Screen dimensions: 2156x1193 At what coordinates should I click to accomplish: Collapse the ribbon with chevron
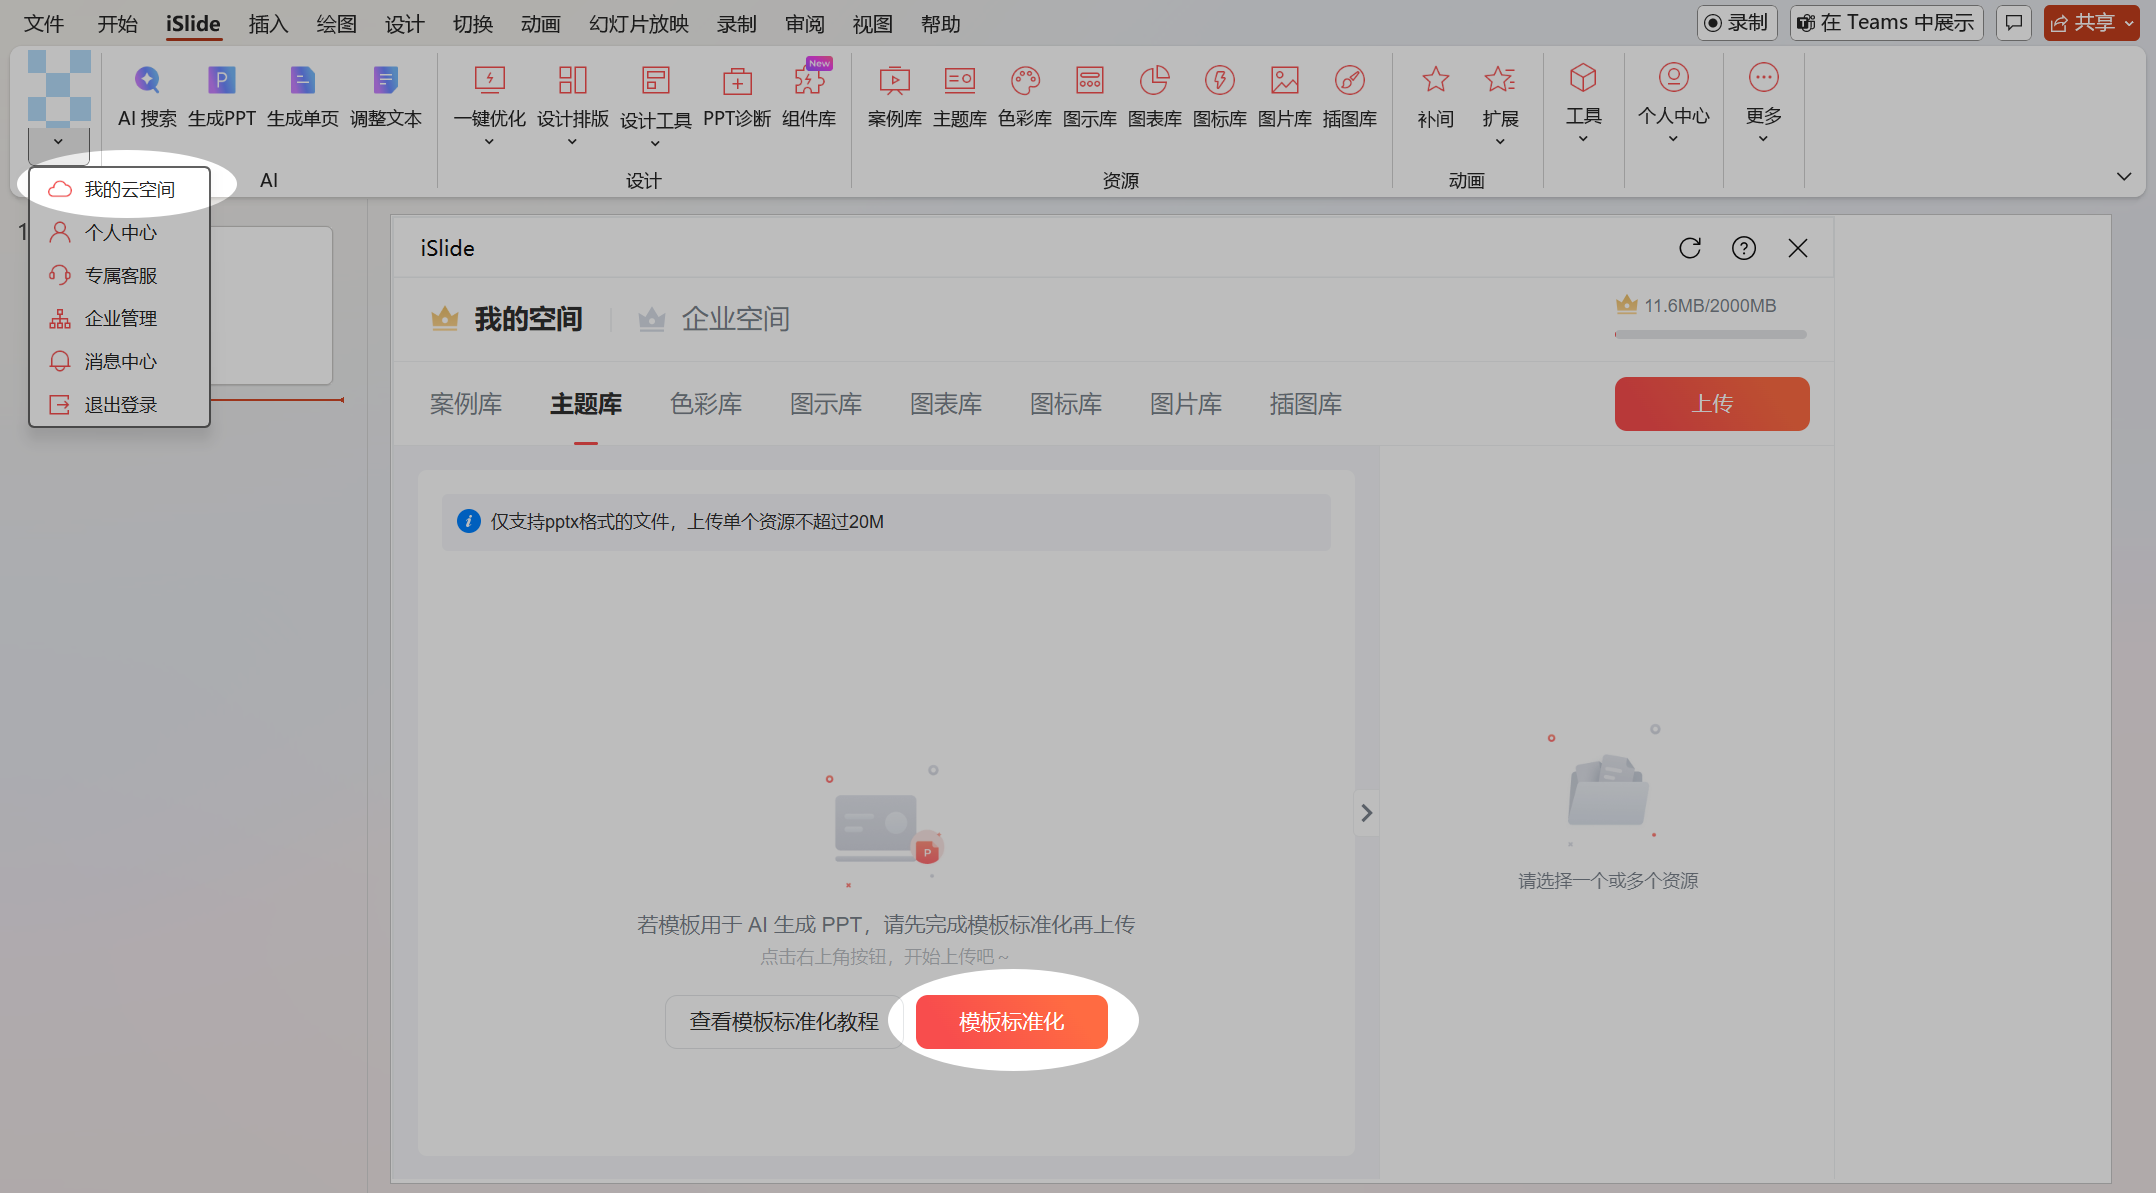[x=2124, y=177]
